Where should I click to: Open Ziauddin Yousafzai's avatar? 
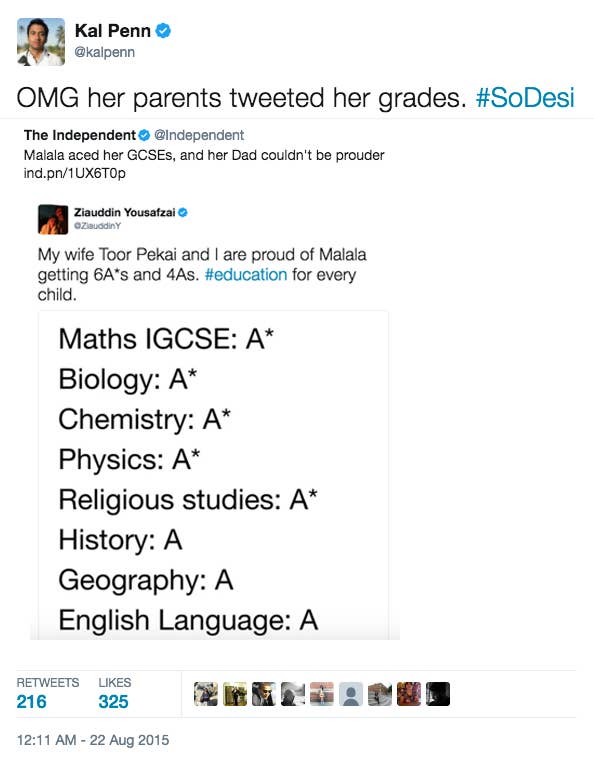pyautogui.click(x=53, y=219)
